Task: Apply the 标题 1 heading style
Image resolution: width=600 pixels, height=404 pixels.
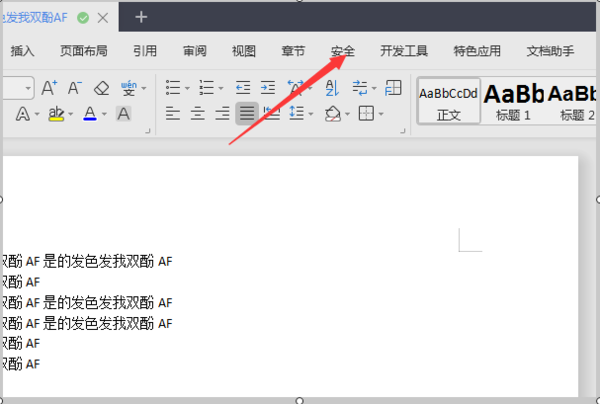Action: coord(514,101)
